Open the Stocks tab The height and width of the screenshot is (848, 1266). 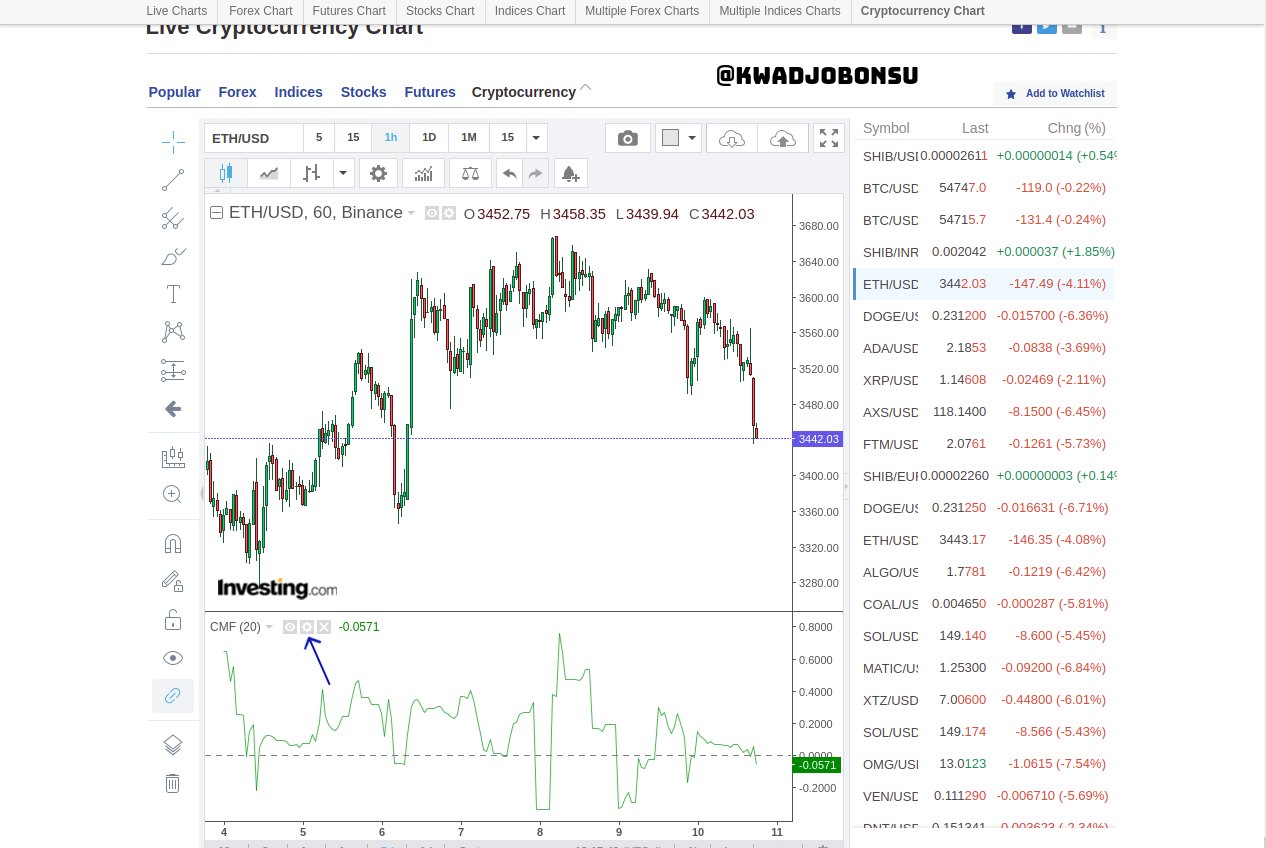[x=364, y=92]
